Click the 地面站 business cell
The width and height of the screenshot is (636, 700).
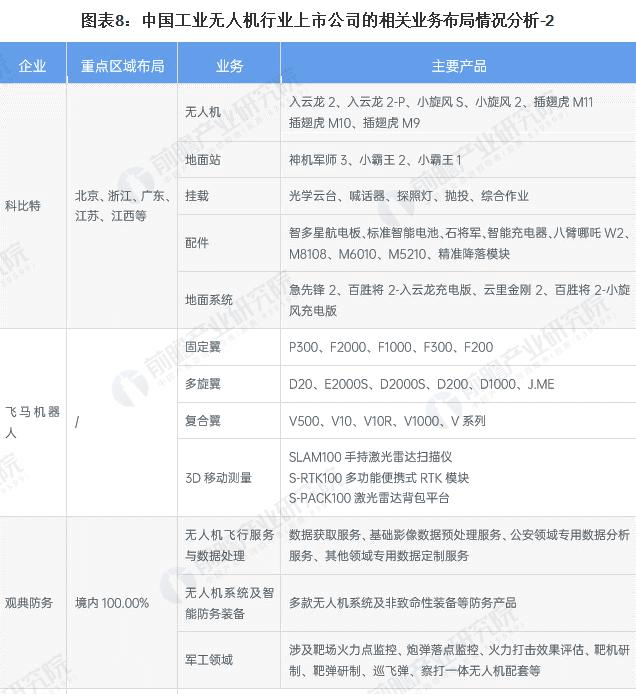click(229, 160)
